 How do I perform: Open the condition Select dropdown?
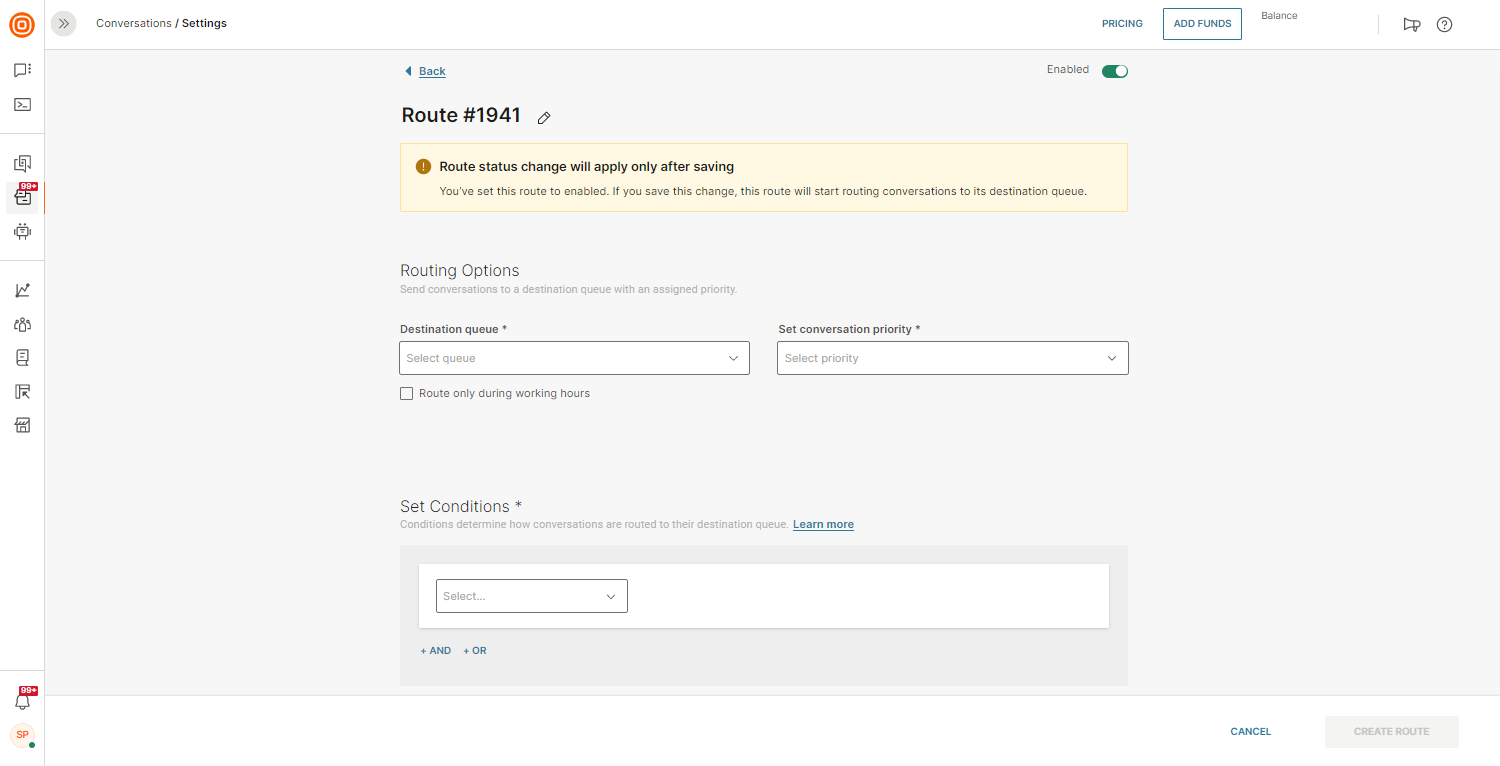(x=531, y=596)
